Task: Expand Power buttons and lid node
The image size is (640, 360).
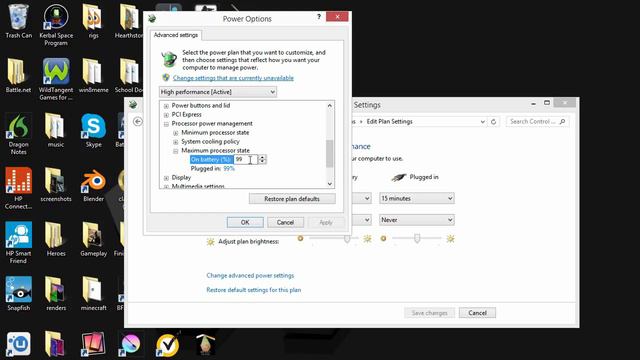Action: coord(166,106)
